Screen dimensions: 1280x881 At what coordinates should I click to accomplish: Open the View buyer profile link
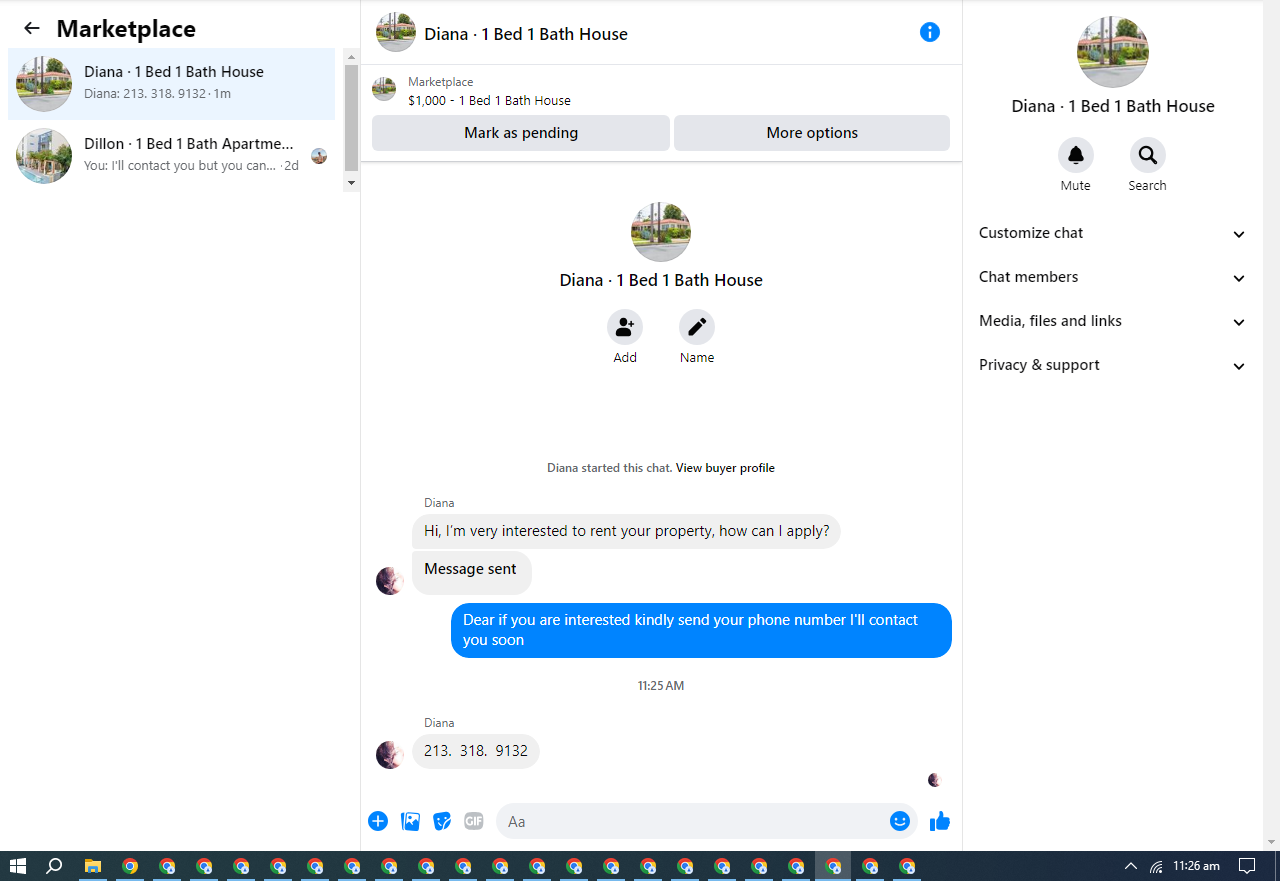pos(725,468)
